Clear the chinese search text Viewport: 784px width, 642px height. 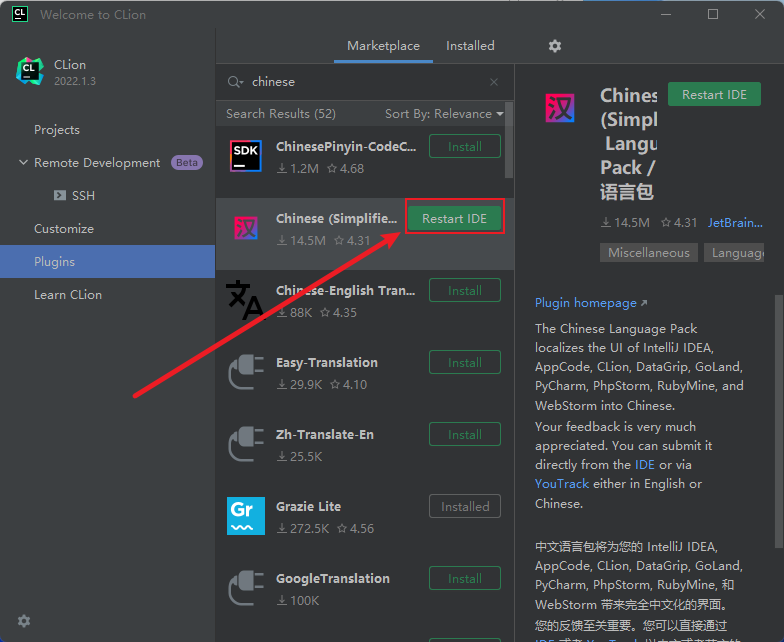[494, 82]
